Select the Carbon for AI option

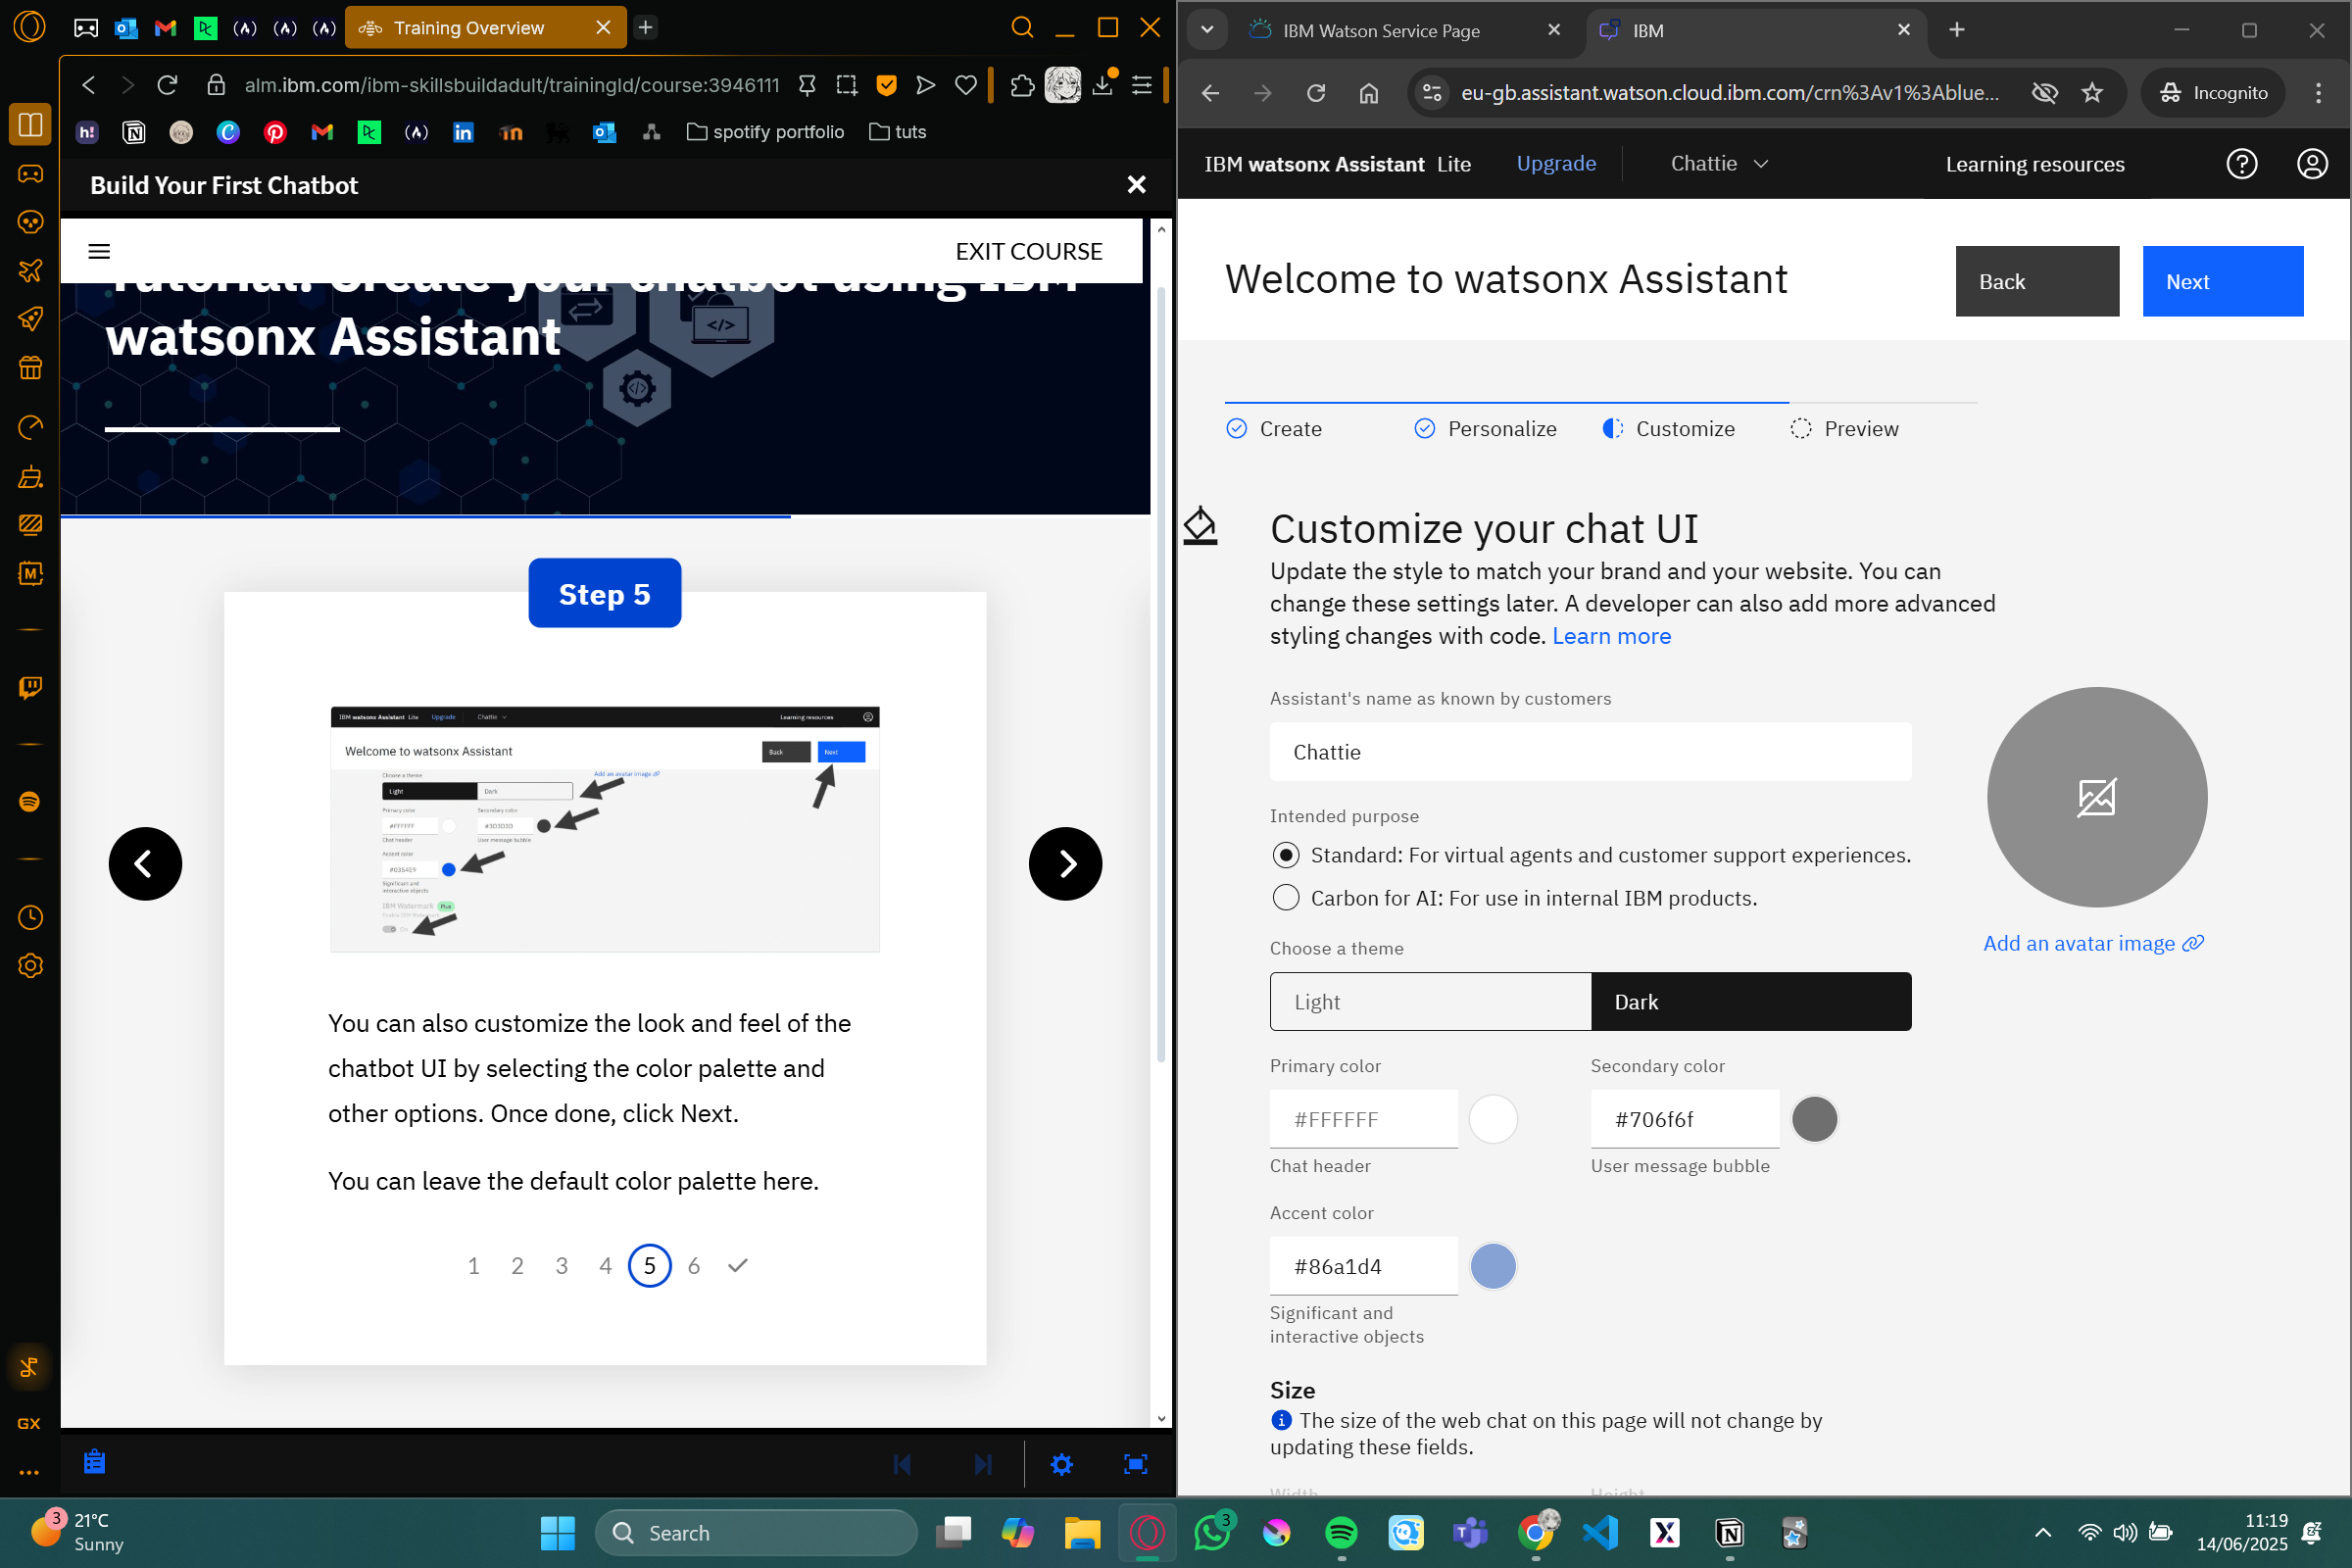(1286, 898)
